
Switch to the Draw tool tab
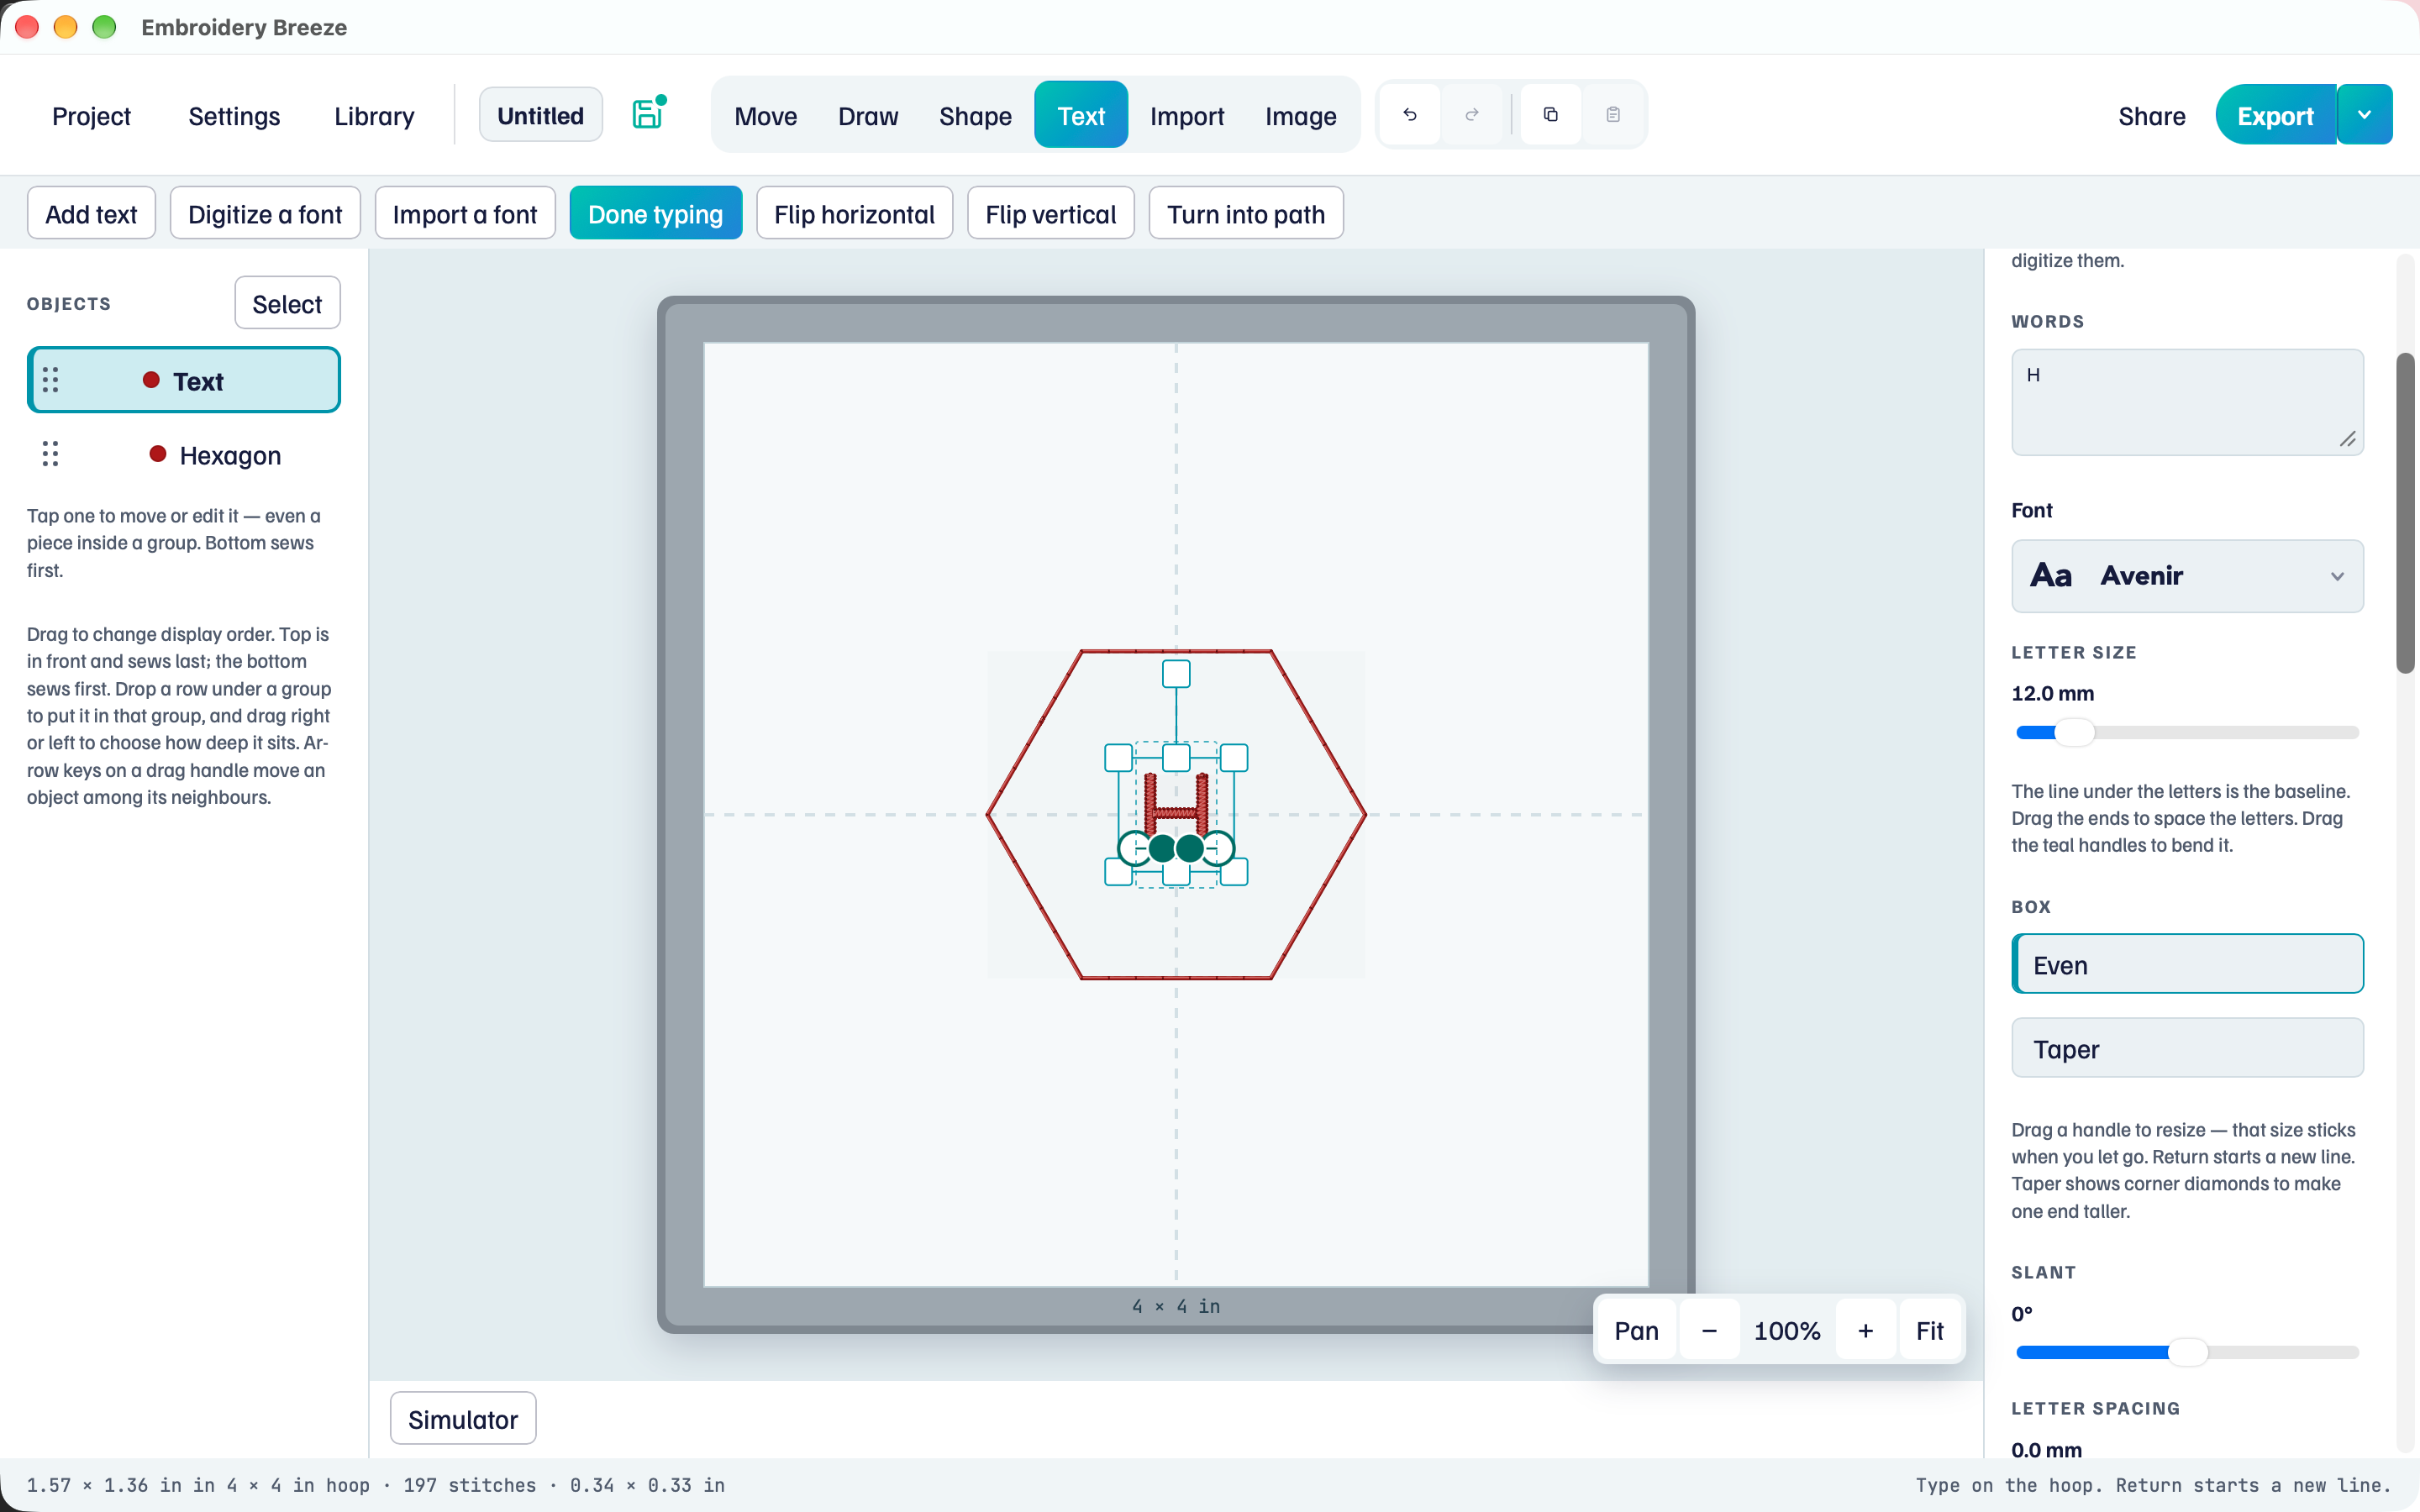pos(868,116)
